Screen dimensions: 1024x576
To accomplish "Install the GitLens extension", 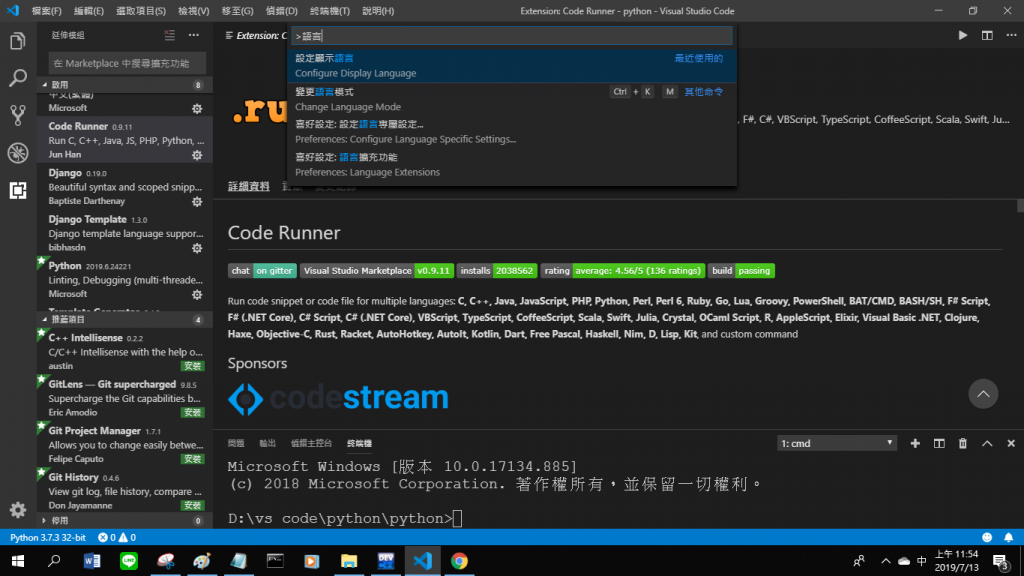I will pyautogui.click(x=193, y=413).
